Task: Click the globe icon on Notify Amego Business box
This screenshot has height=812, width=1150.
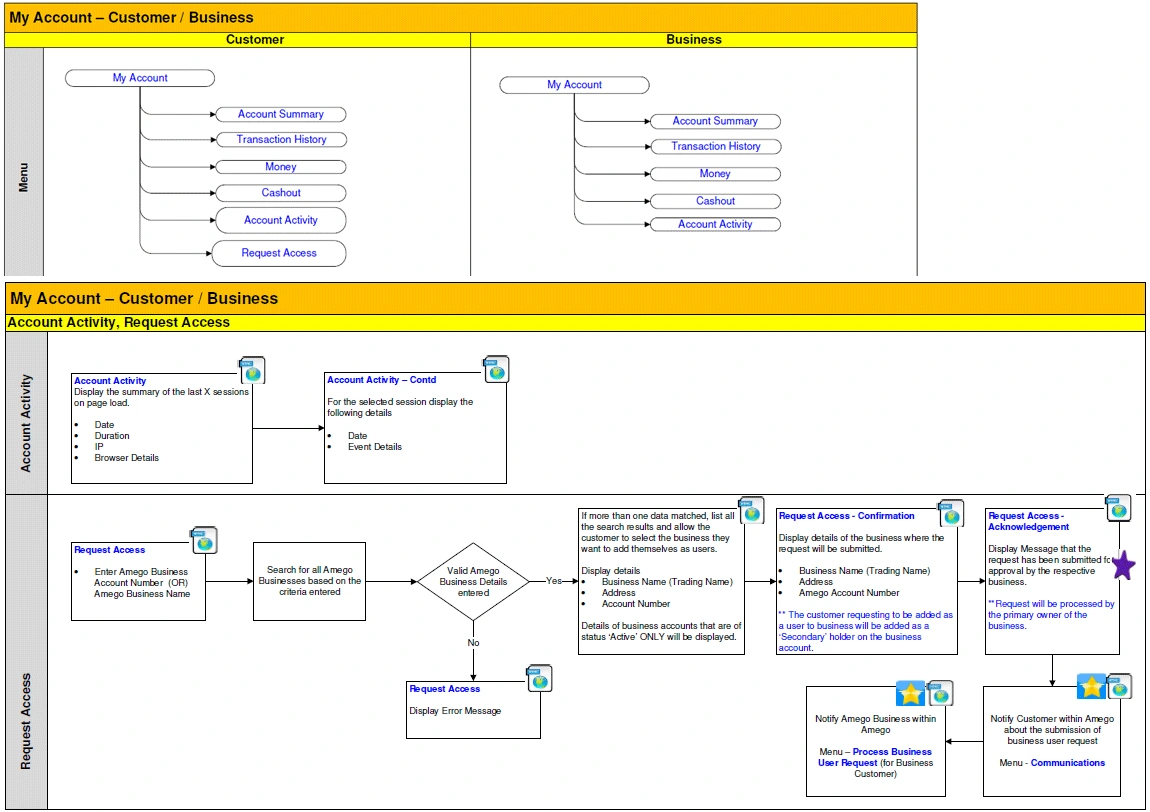Action: point(940,693)
